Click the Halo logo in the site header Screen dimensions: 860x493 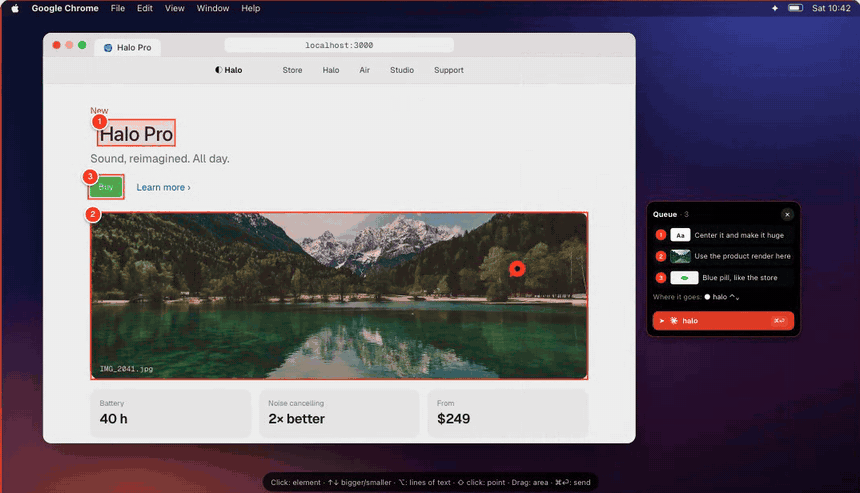click(x=229, y=70)
